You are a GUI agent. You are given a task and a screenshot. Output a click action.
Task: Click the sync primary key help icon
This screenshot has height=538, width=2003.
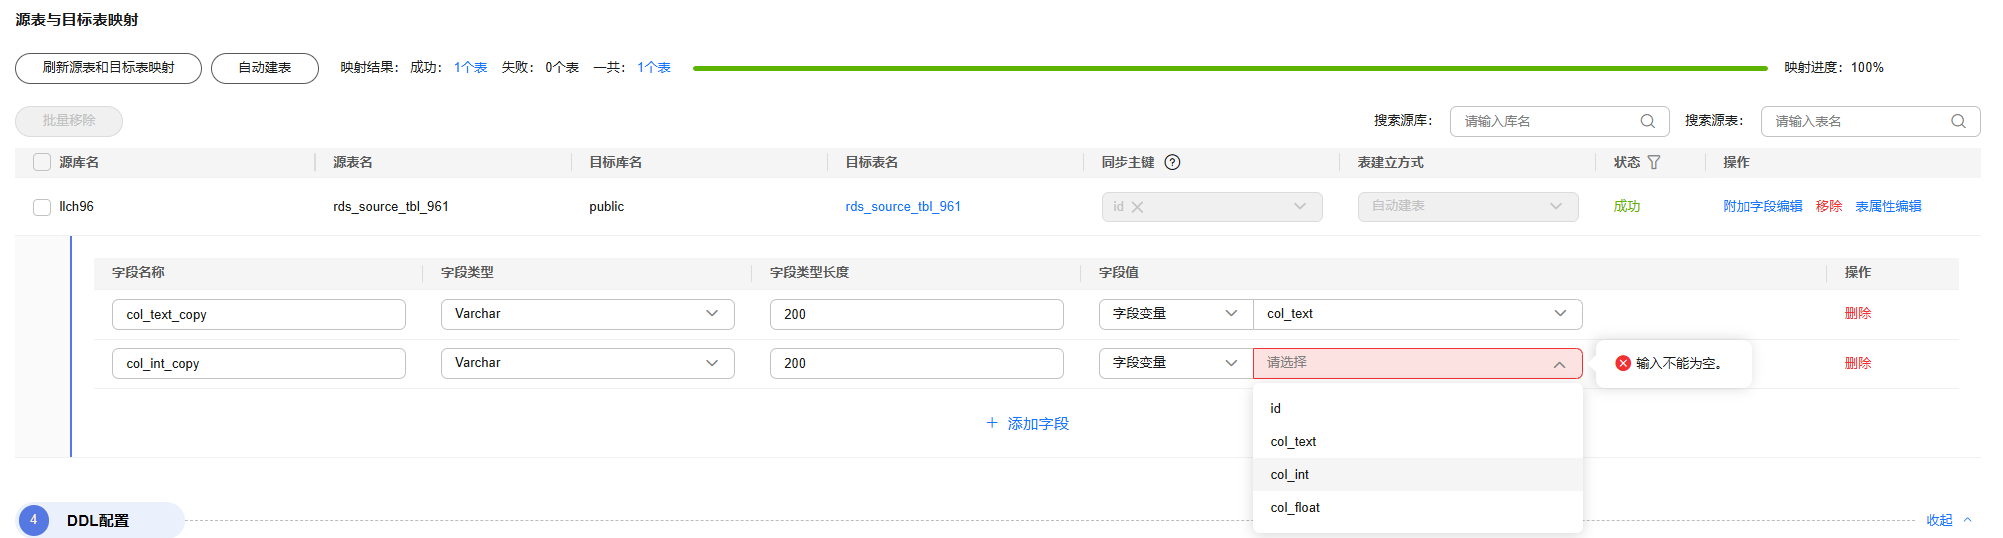[x=1173, y=162]
